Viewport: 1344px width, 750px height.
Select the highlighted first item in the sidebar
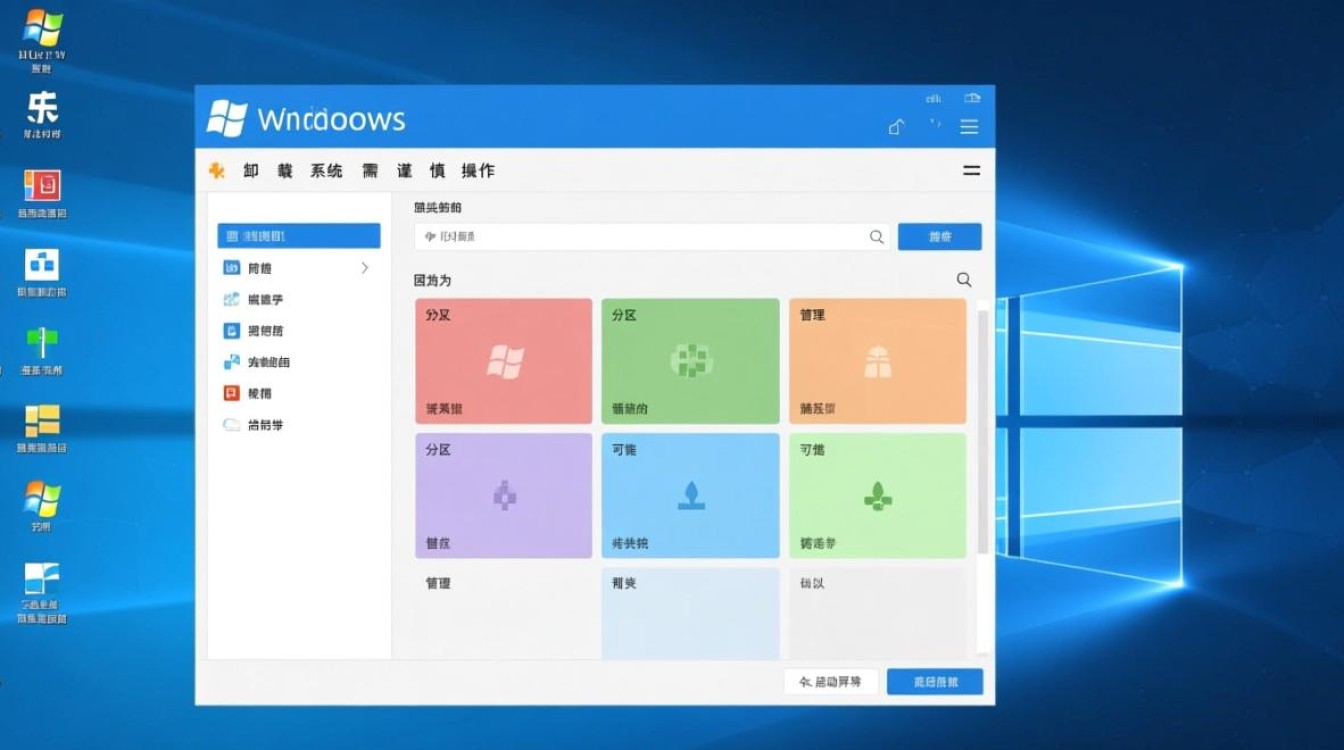tap(297, 235)
